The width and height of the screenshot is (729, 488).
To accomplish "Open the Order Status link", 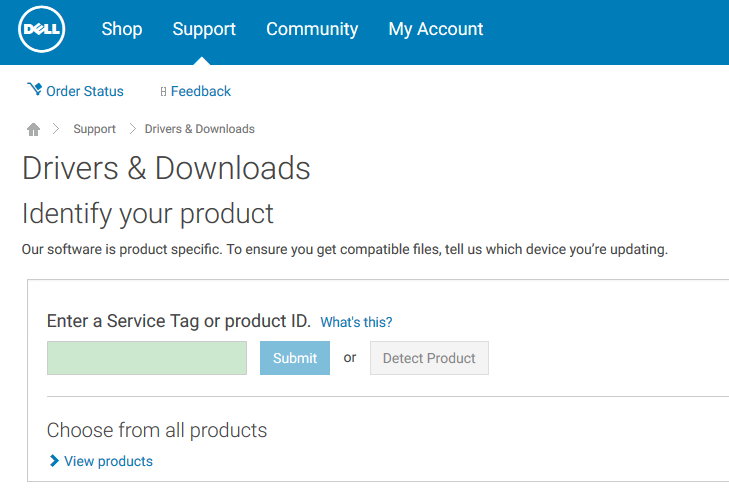I will point(85,91).
